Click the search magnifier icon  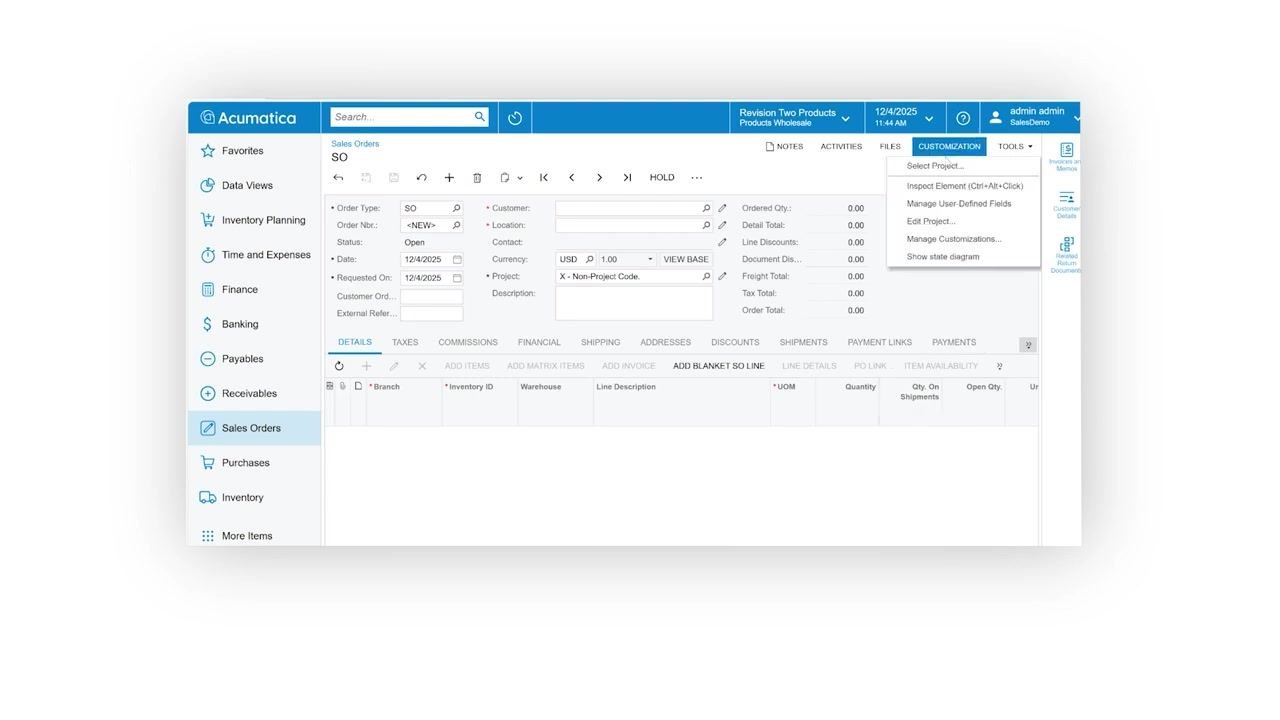[x=480, y=117]
